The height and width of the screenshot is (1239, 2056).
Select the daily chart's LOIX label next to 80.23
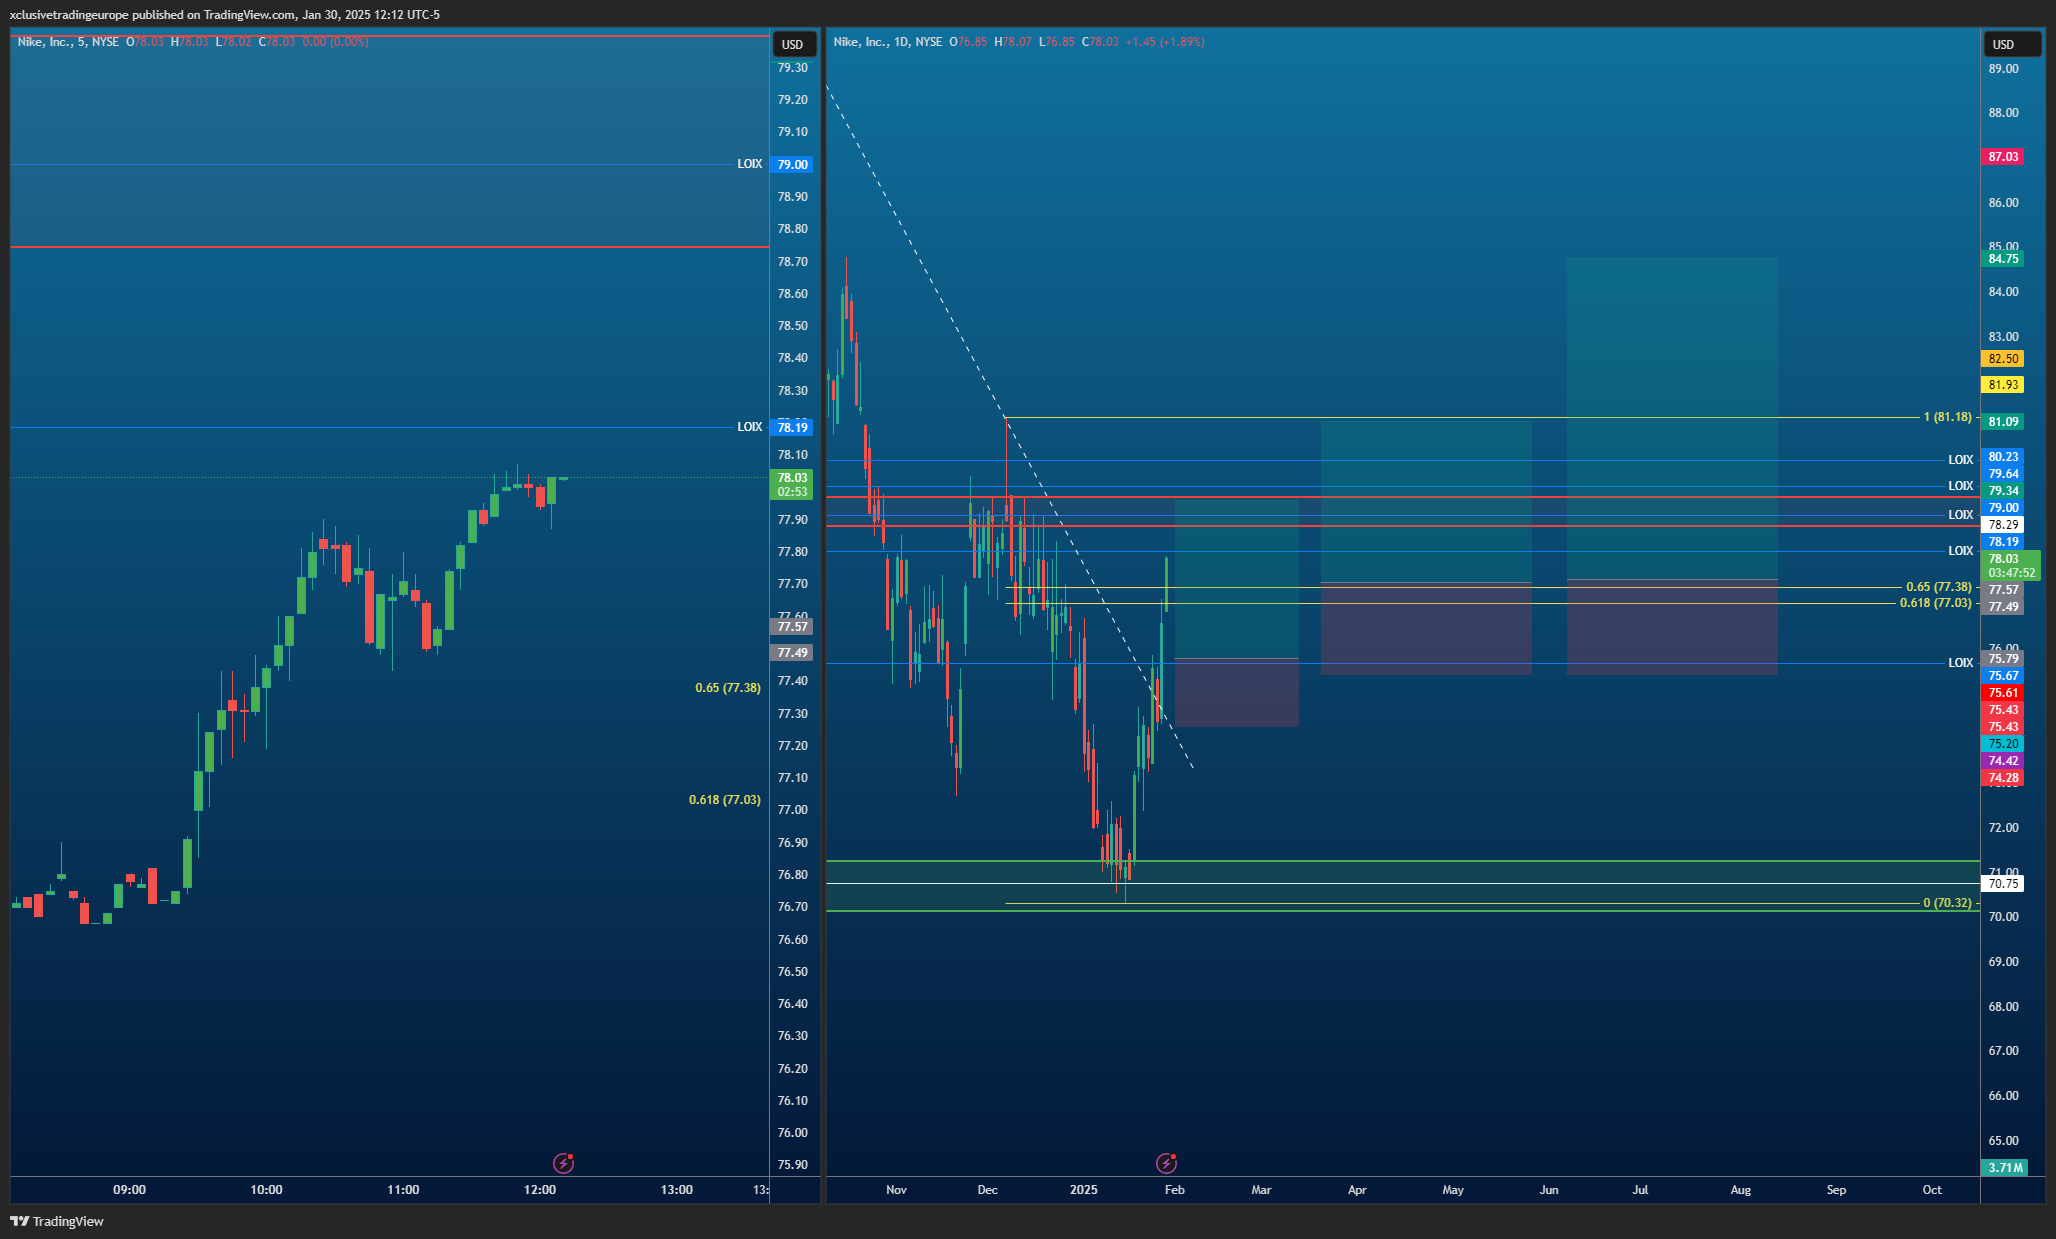pyautogui.click(x=1961, y=460)
